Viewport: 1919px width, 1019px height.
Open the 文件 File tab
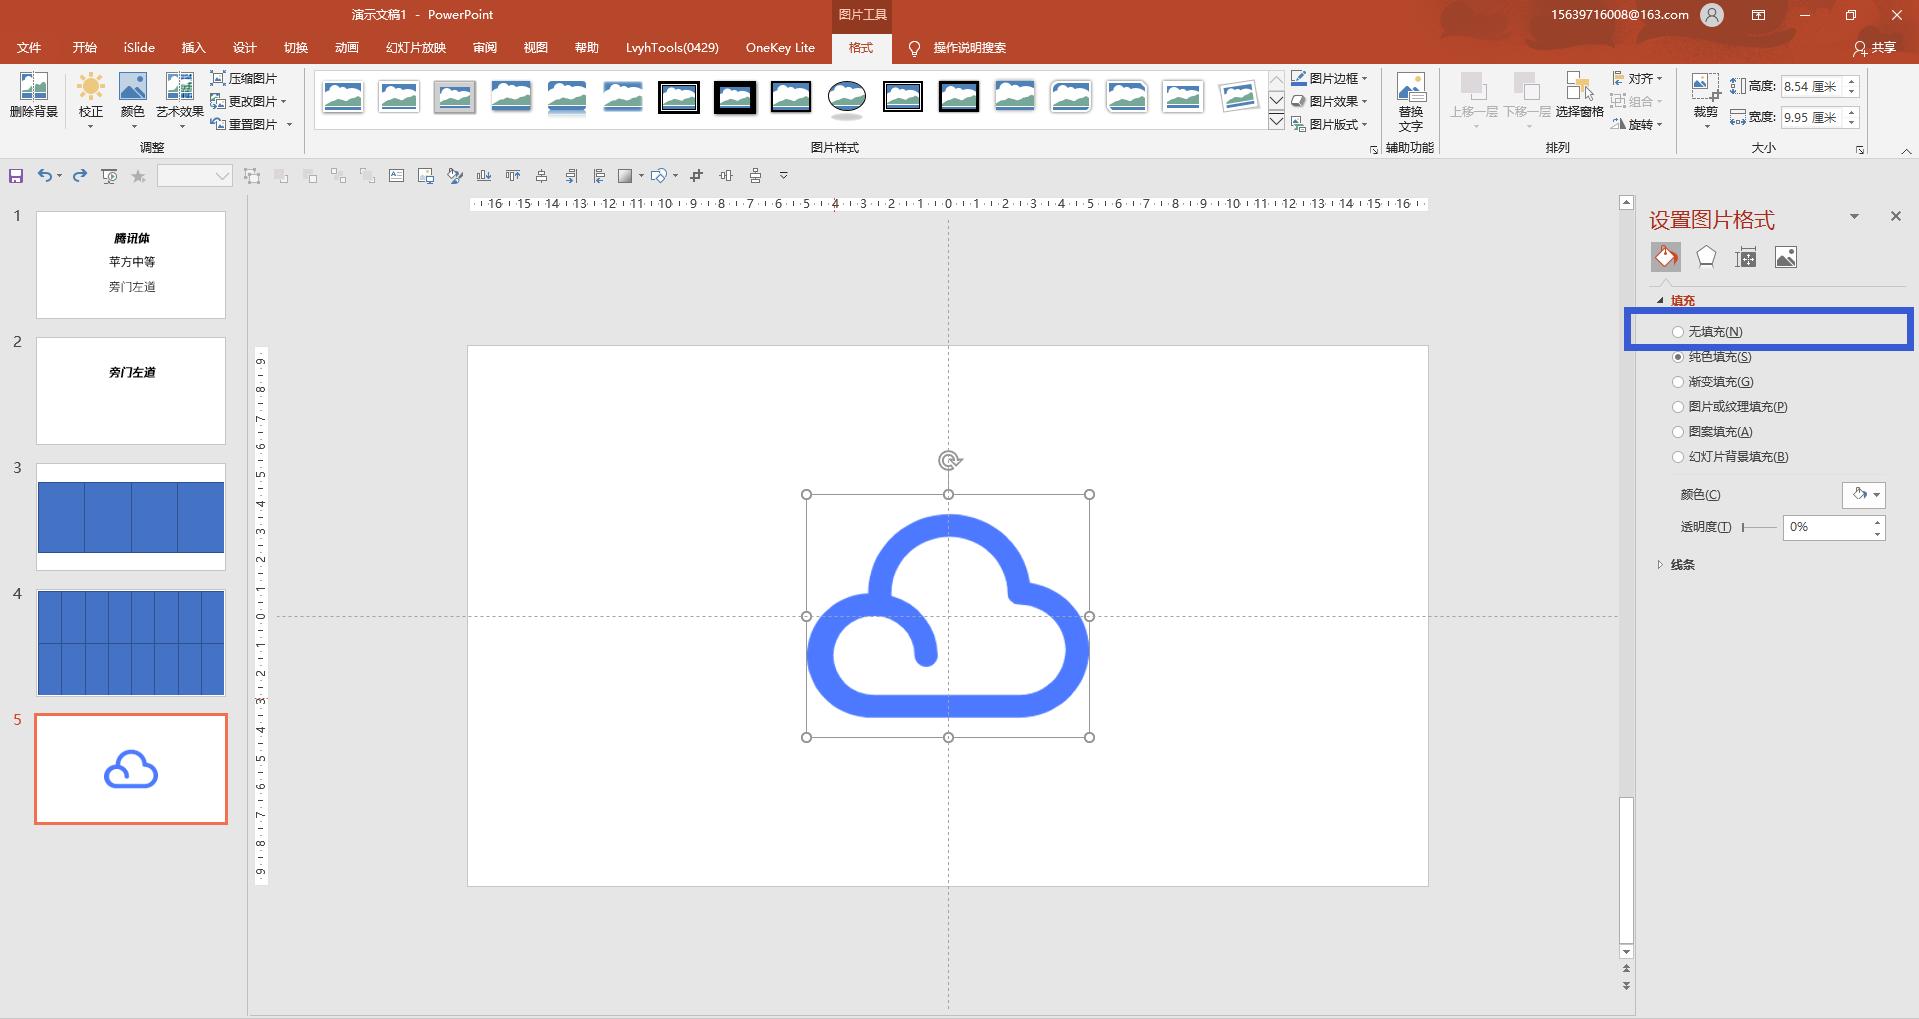[29, 48]
